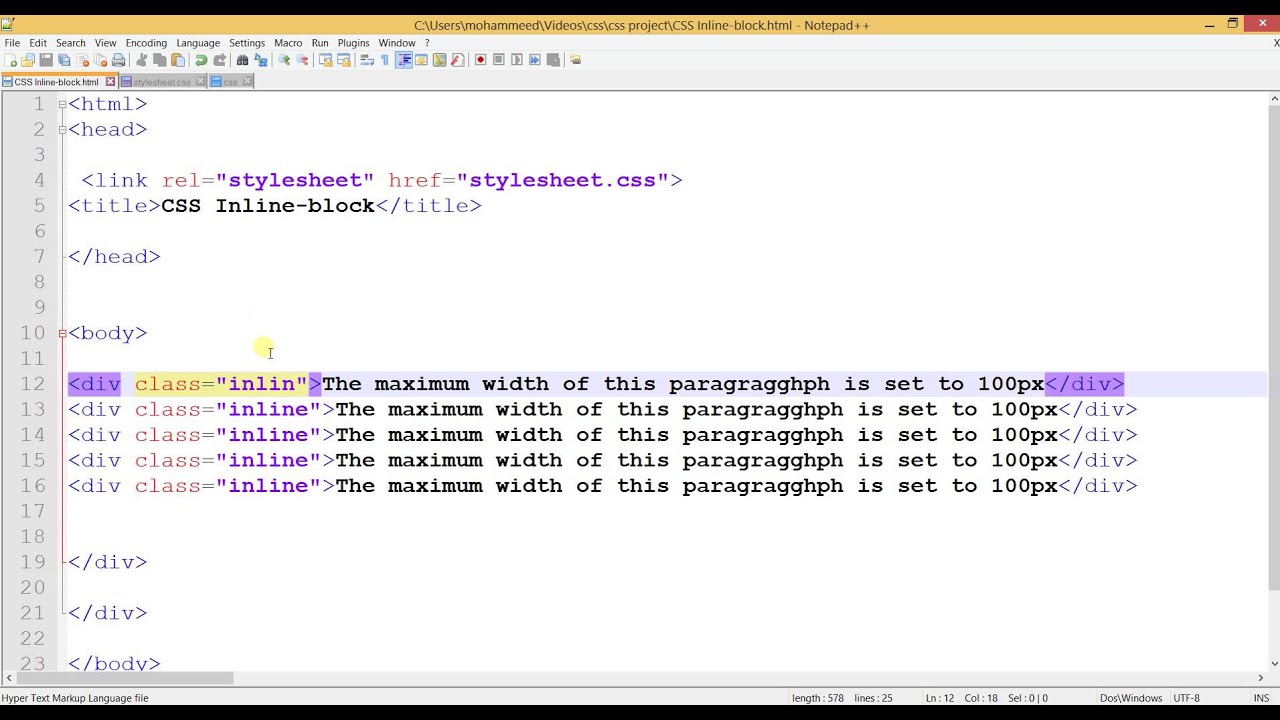Click the Replace toolbar icon
Image resolution: width=1280 pixels, height=720 pixels.
(x=261, y=60)
